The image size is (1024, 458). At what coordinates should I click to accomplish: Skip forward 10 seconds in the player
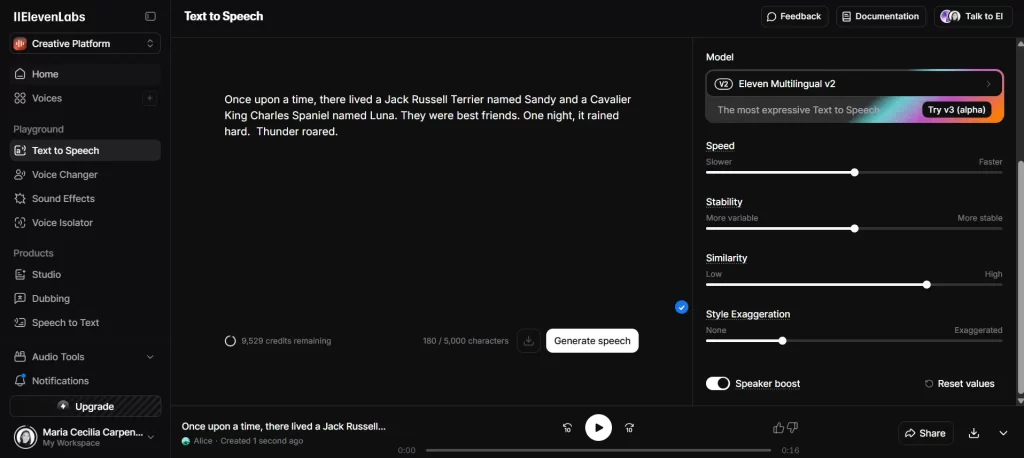tap(629, 428)
